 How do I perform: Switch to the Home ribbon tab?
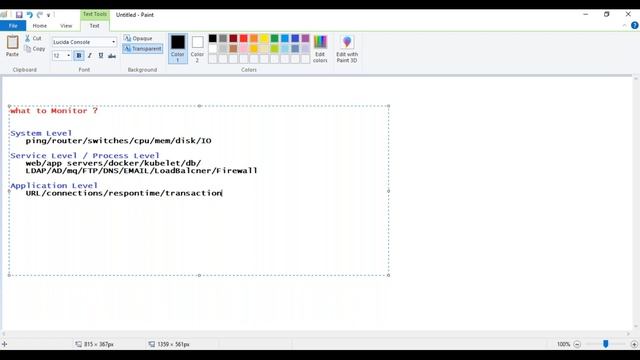click(40, 26)
